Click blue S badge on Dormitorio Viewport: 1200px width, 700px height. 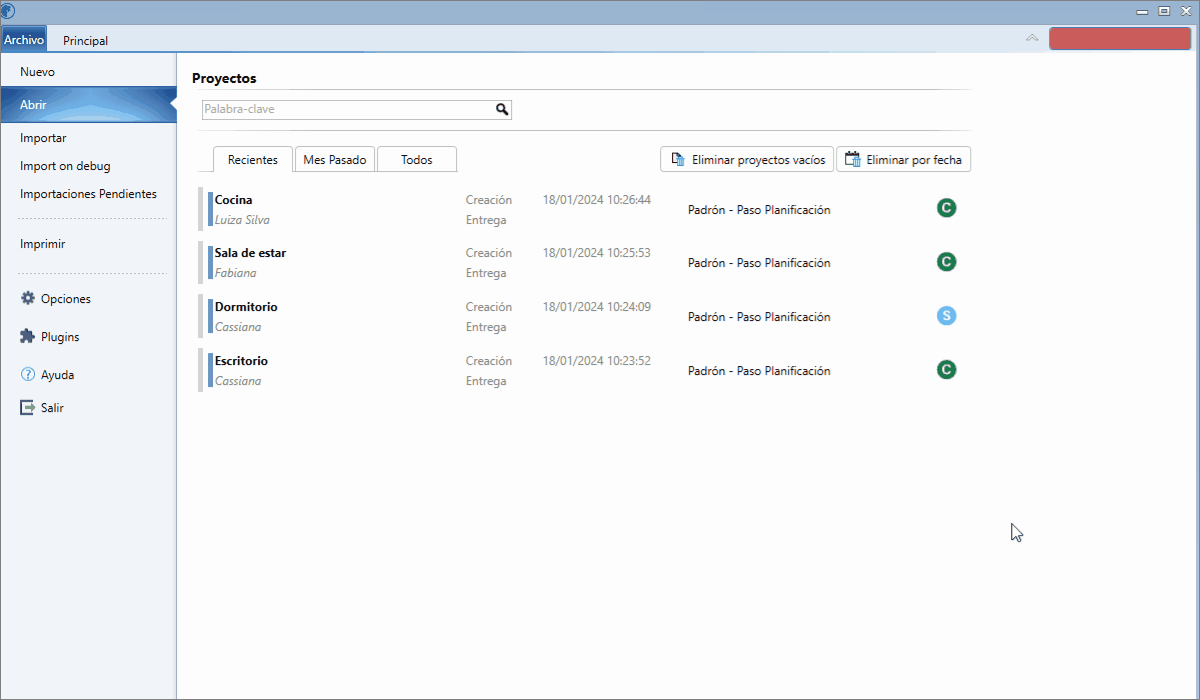coord(946,316)
